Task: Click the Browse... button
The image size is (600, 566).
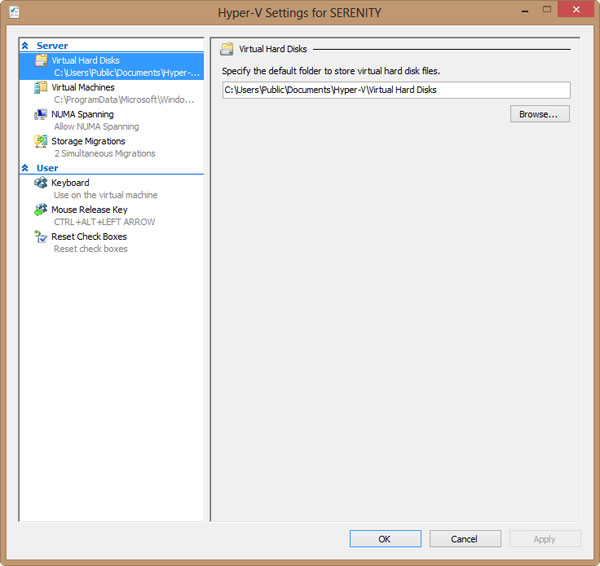Action: pos(540,114)
